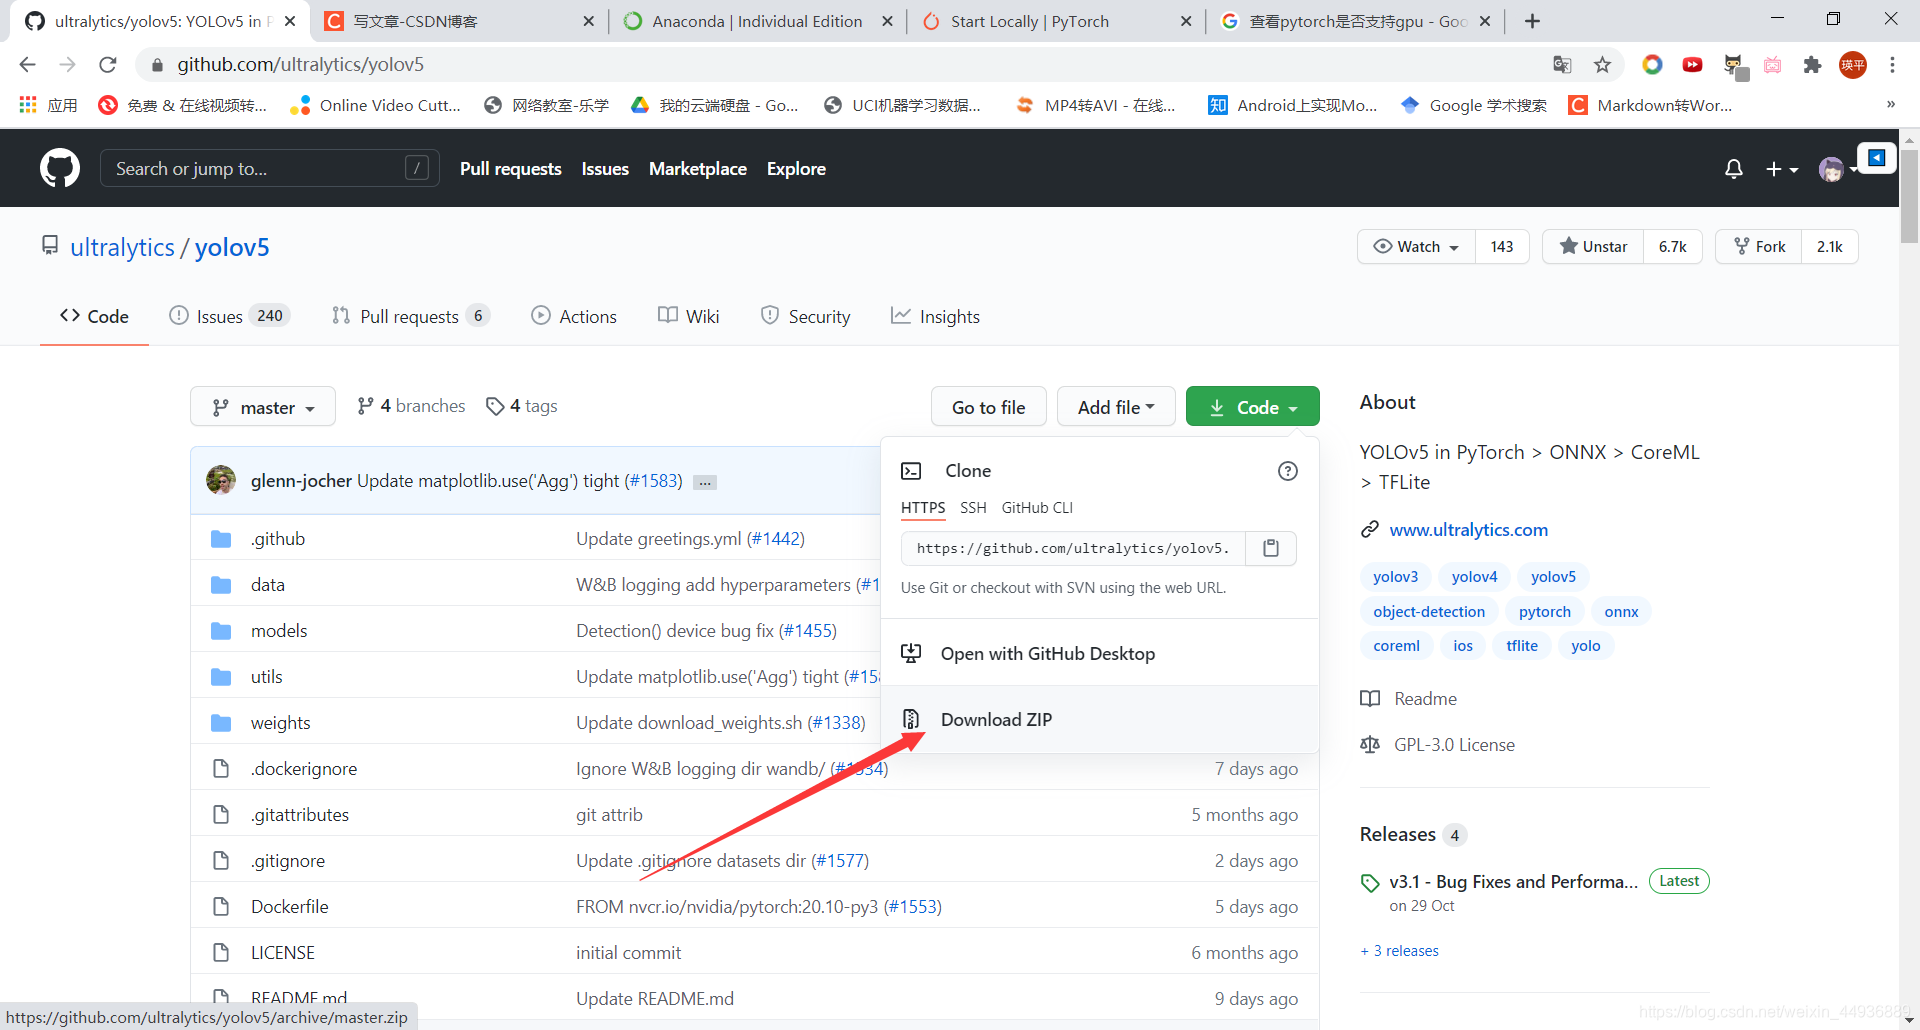Click the HTTPS clone URL field

click(1073, 548)
